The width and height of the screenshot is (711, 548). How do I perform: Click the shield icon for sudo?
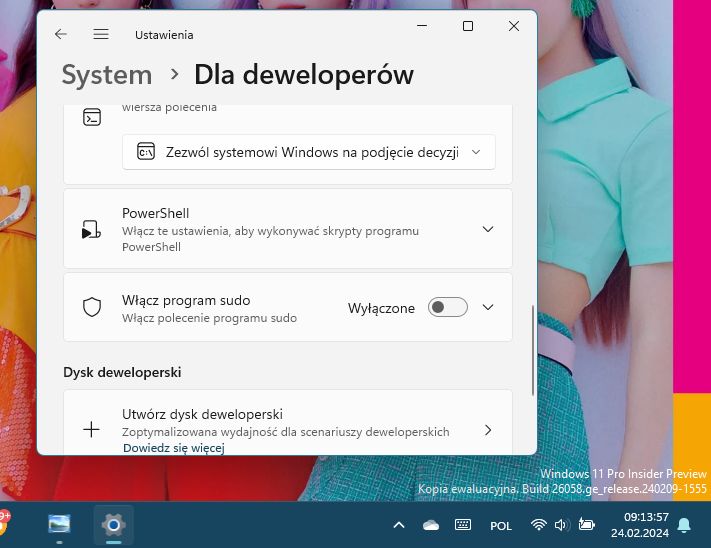tap(92, 307)
